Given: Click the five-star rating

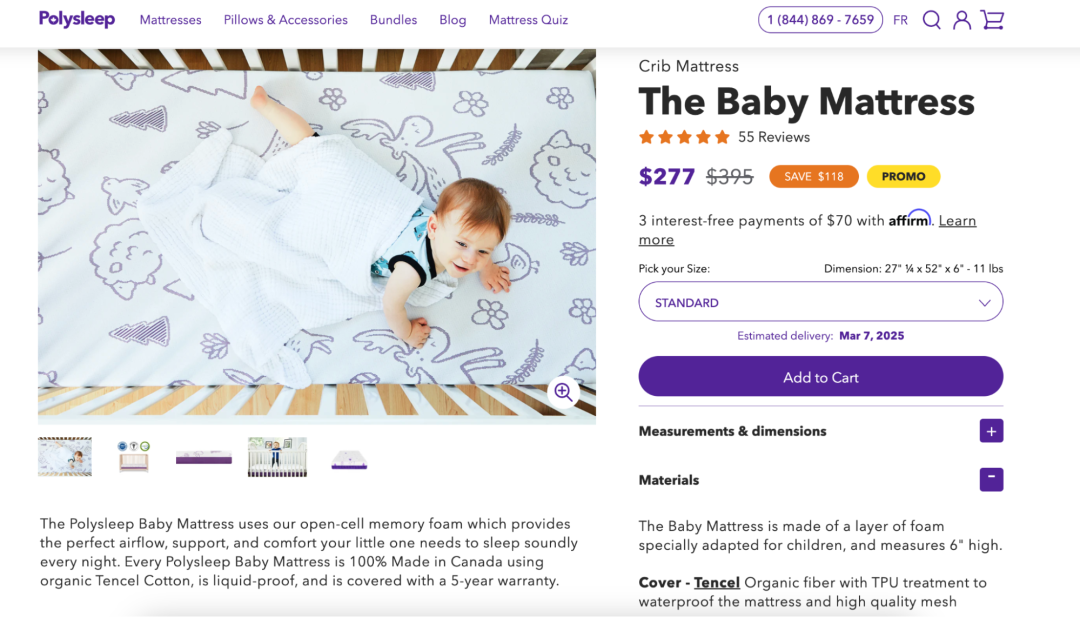Looking at the screenshot, I should [684, 137].
